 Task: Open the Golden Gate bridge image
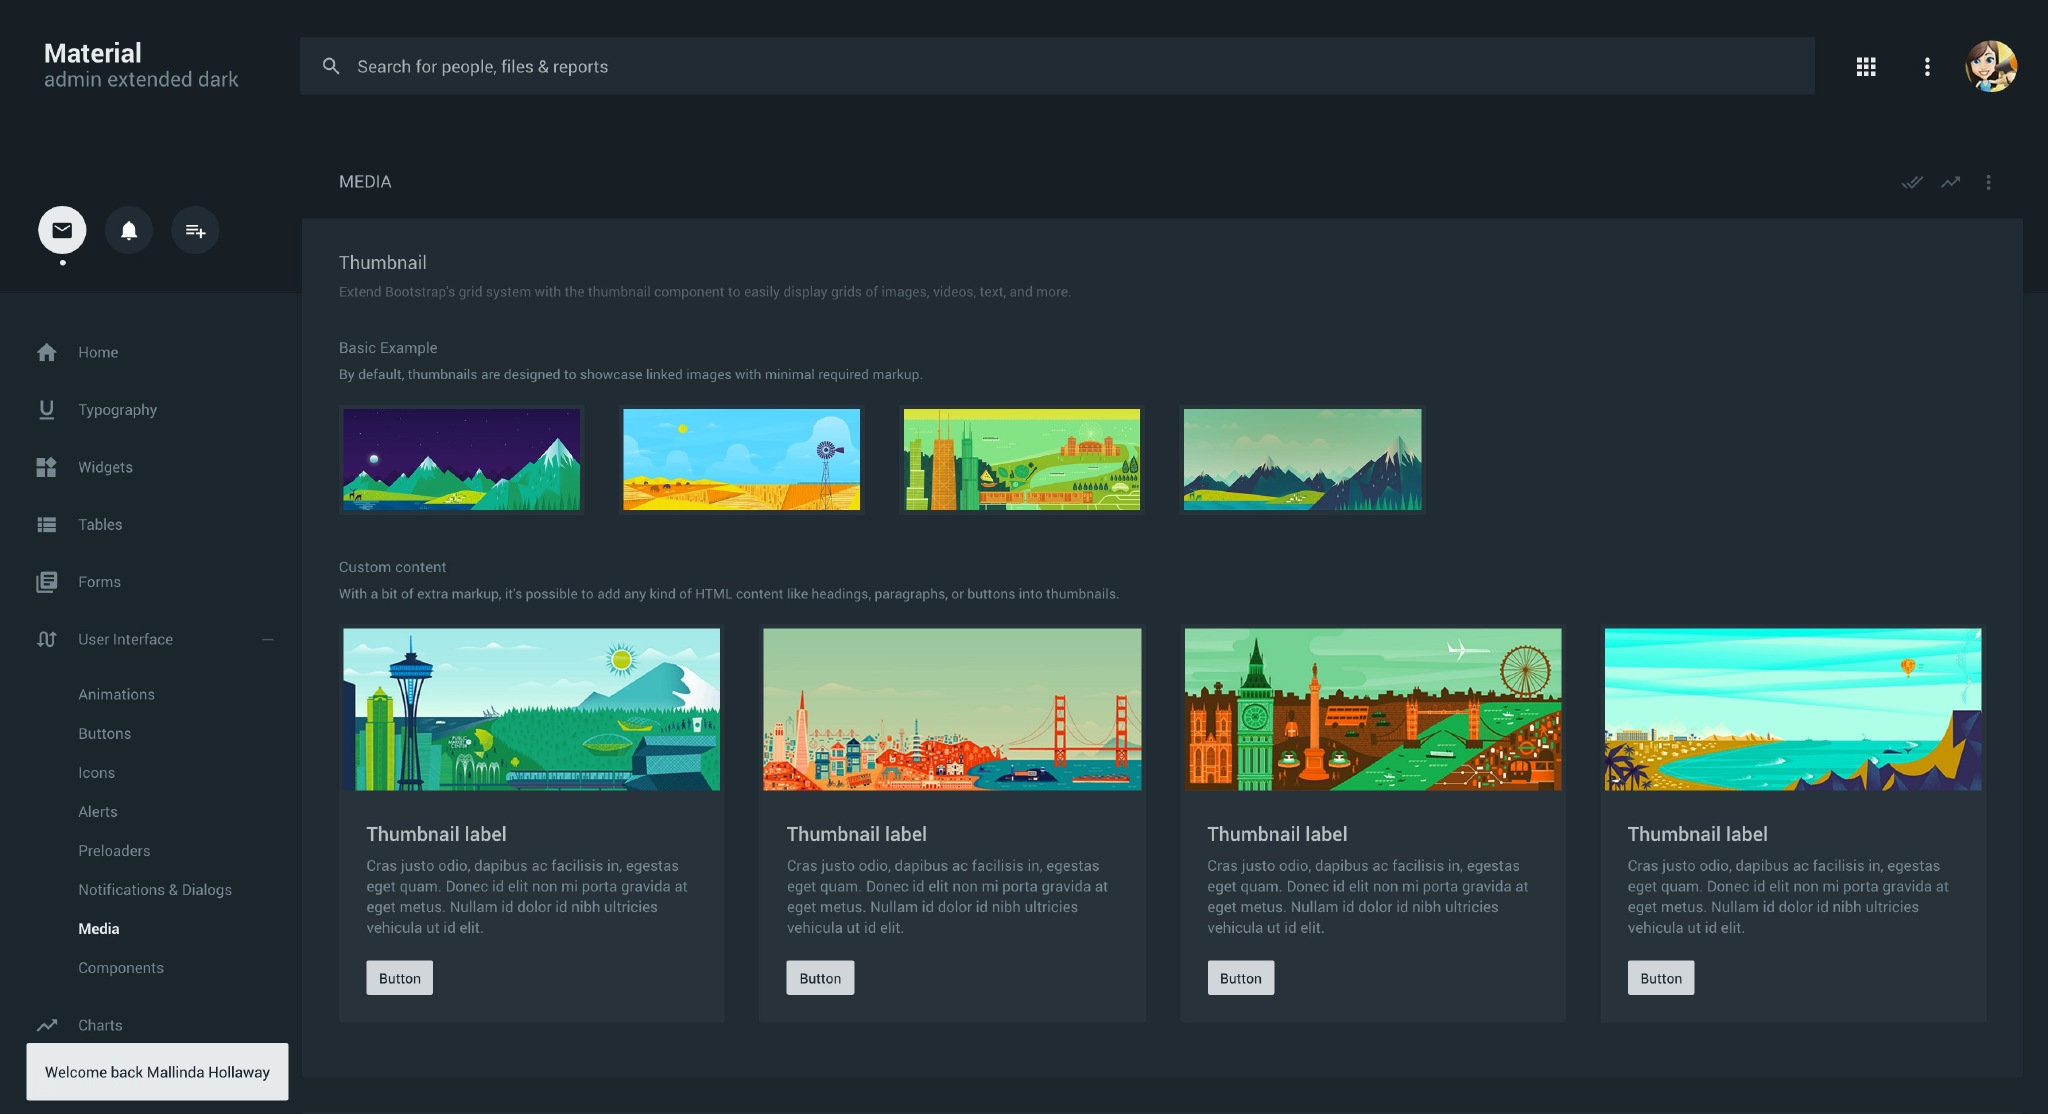(x=952, y=709)
